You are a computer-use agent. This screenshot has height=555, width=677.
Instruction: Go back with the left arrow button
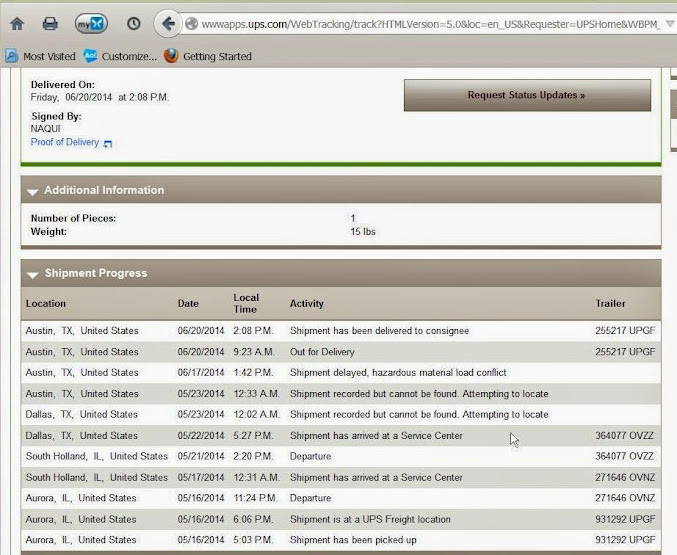168,24
